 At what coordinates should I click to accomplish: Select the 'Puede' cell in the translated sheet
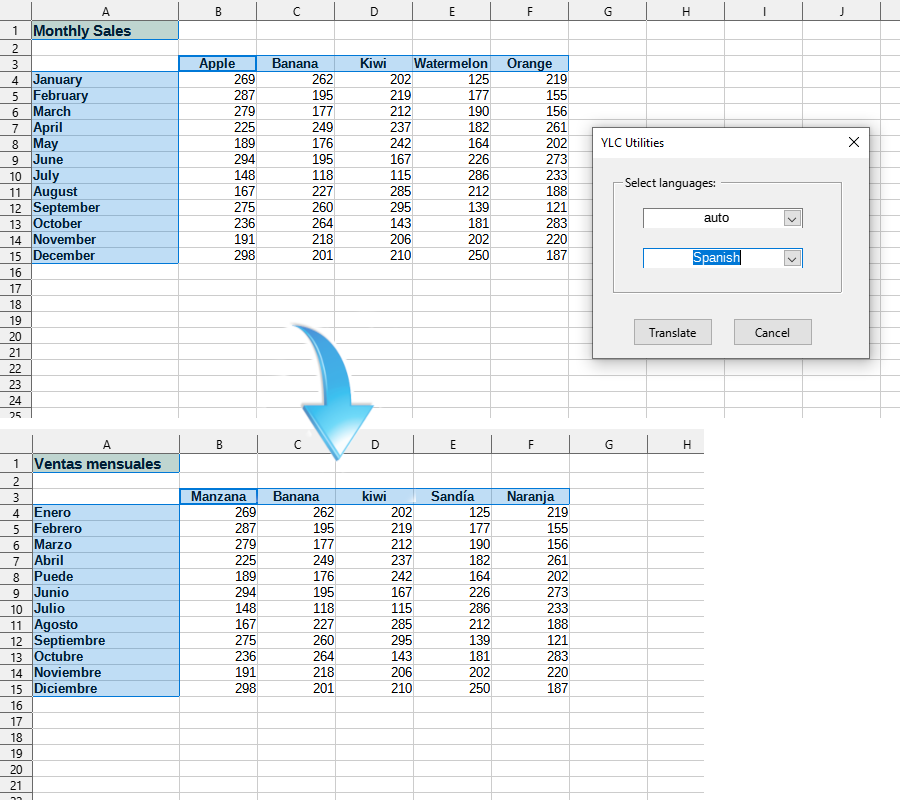pyautogui.click(x=106, y=577)
